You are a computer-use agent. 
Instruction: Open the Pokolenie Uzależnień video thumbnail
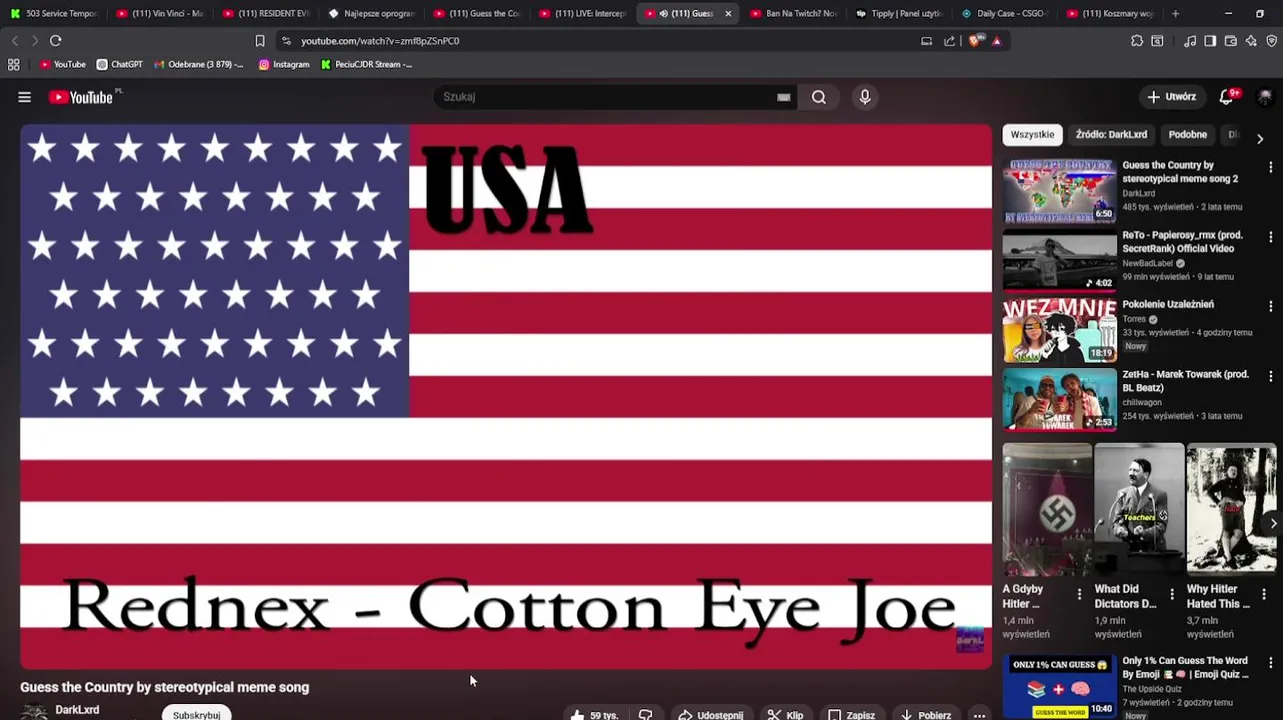point(1060,329)
